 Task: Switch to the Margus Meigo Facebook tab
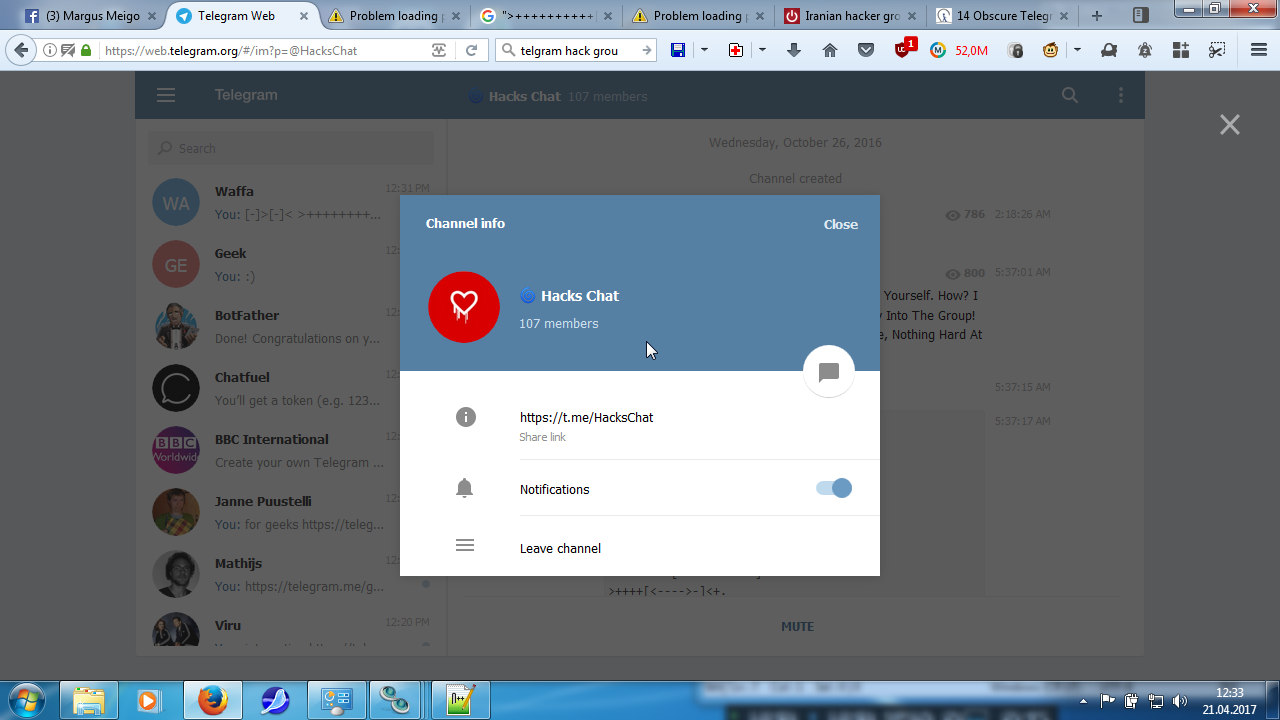89,16
